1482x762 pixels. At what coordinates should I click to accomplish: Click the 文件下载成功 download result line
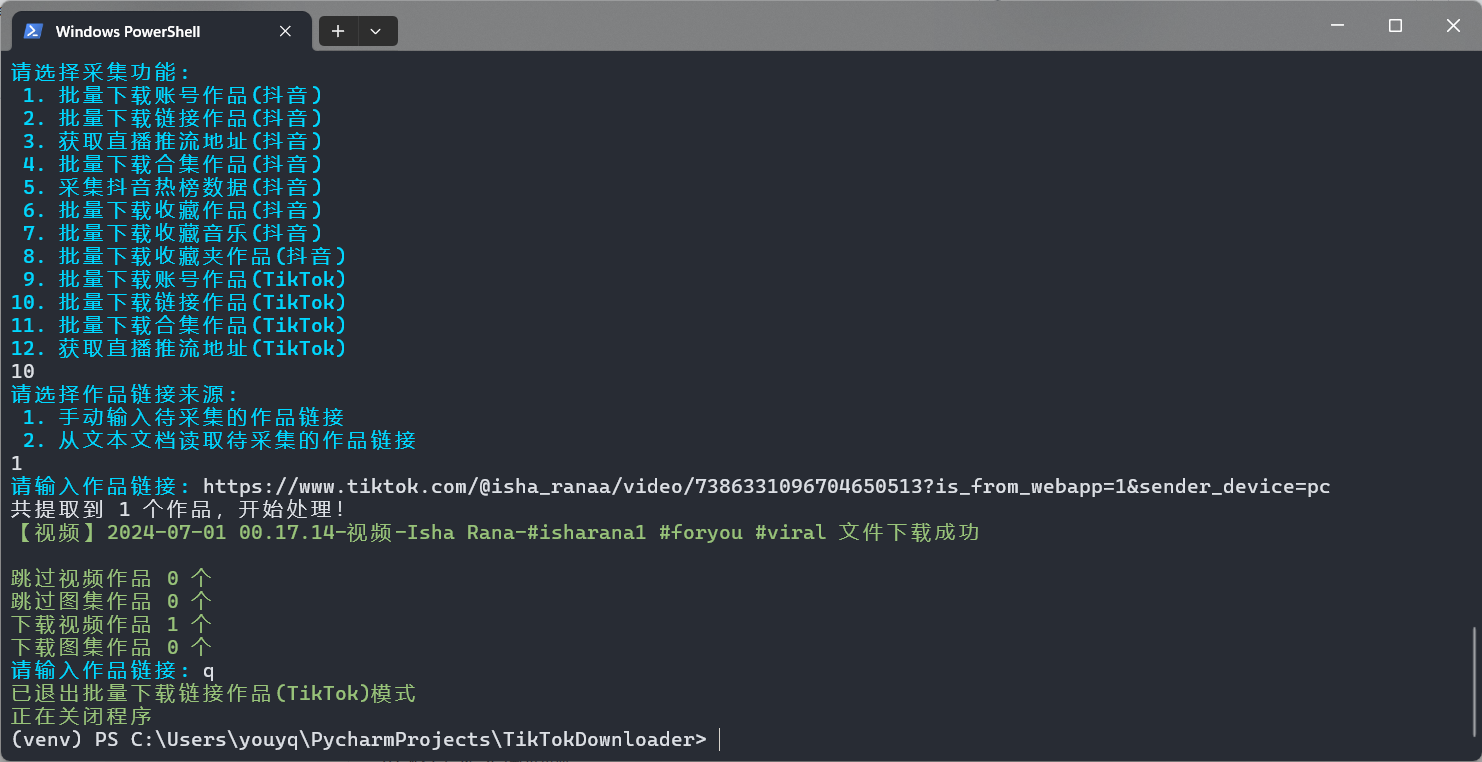(495, 532)
